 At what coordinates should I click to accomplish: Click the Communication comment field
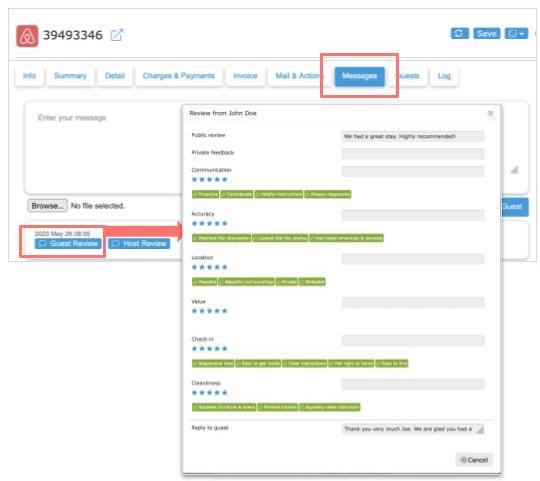point(413,171)
